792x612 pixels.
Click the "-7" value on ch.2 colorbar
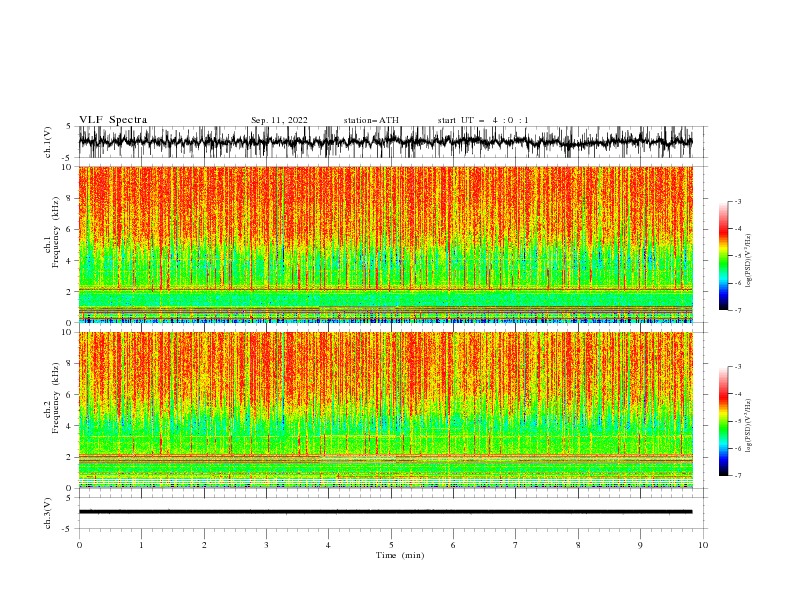point(738,476)
